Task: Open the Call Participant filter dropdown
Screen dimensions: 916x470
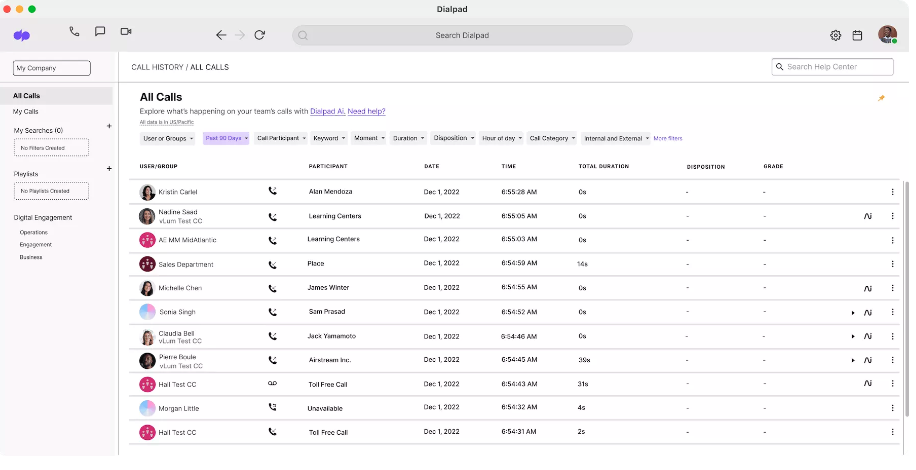Action: coord(280,138)
